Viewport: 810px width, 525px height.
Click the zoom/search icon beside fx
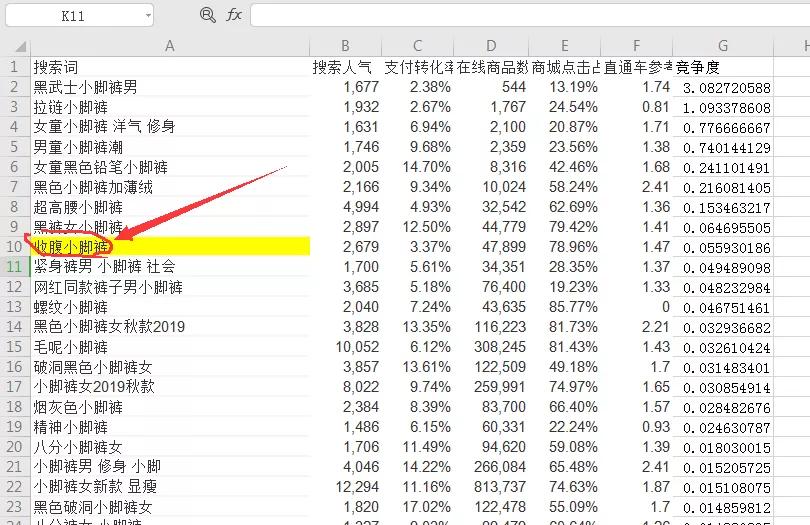point(208,14)
